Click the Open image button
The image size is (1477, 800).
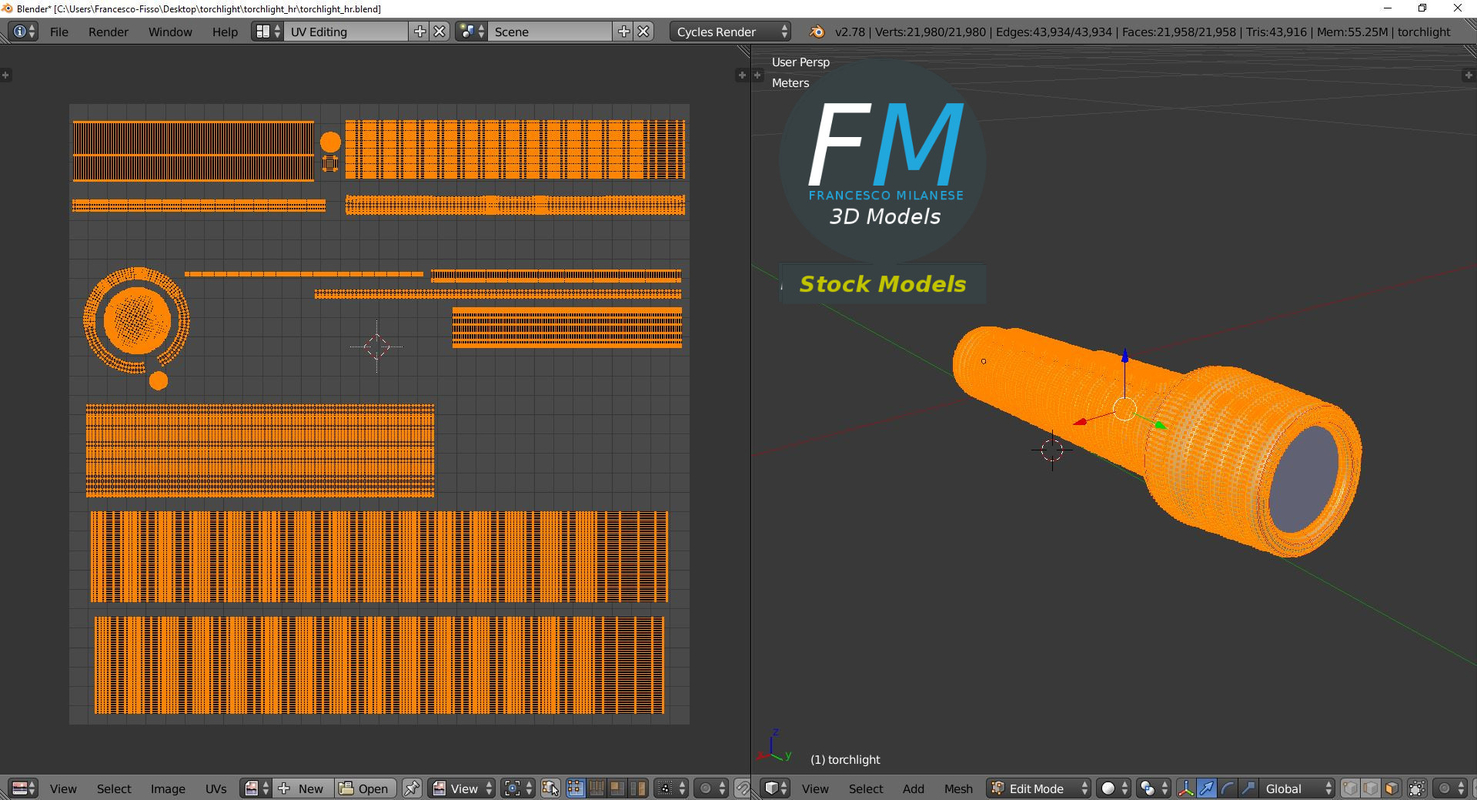(x=364, y=789)
